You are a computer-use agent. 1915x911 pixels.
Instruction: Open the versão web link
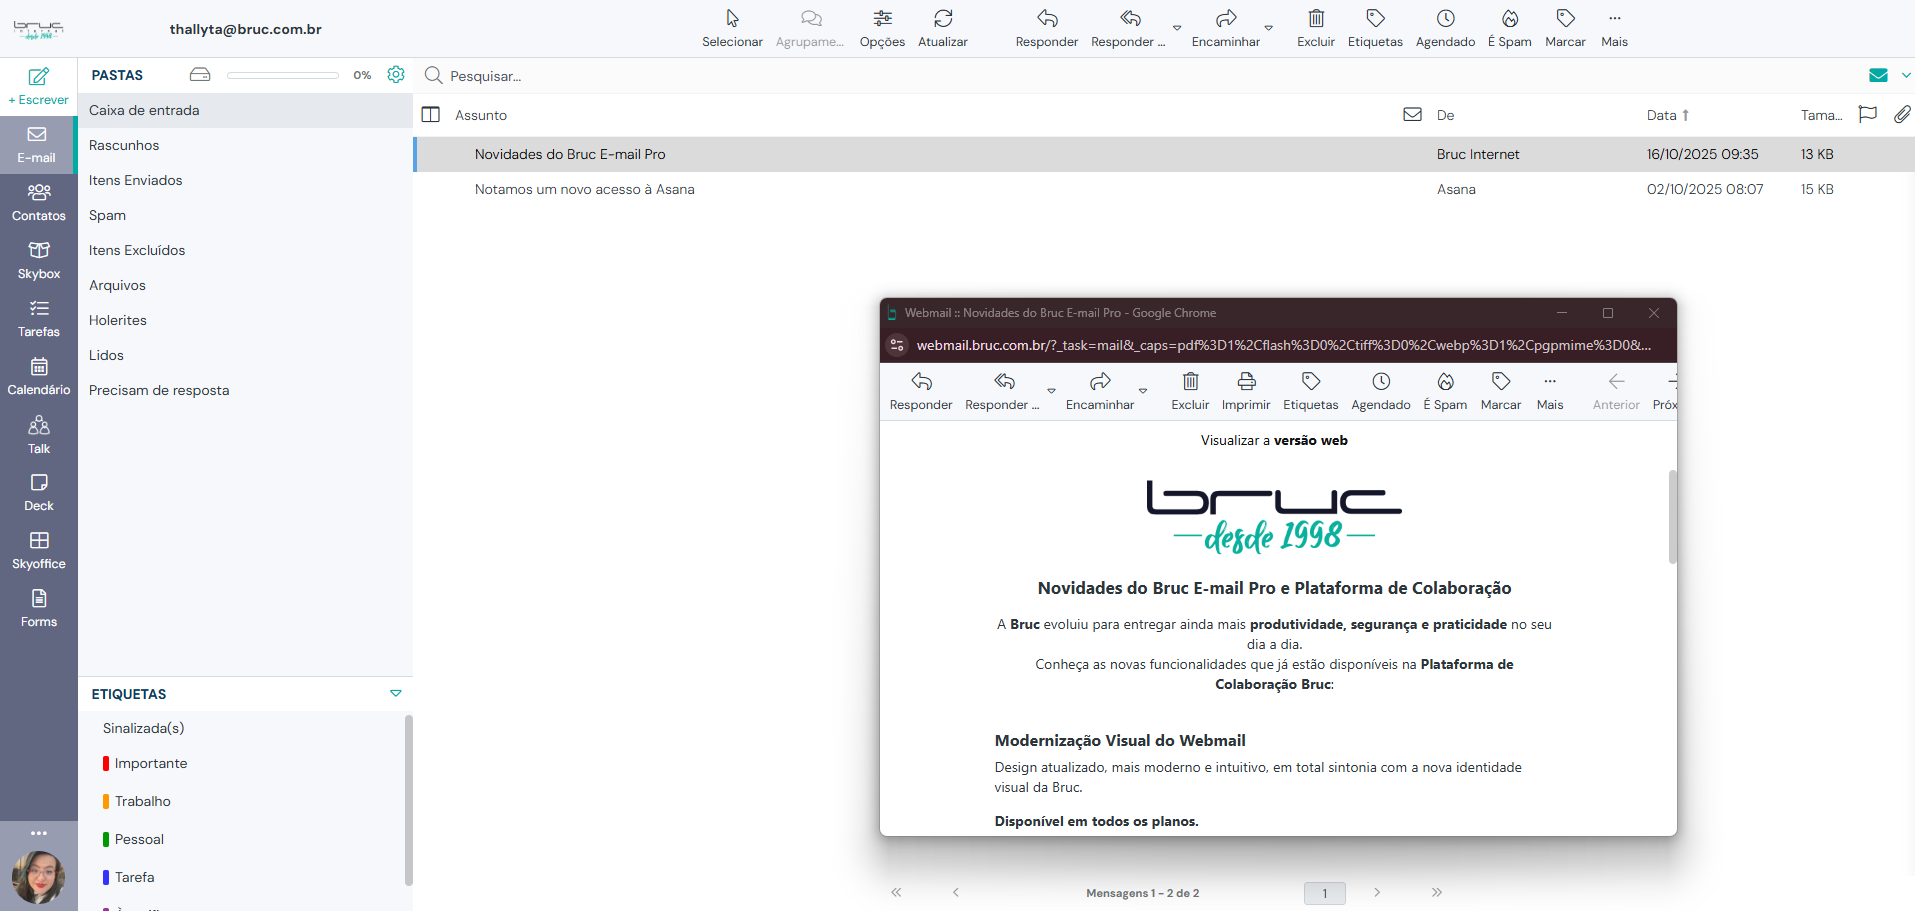pos(1310,440)
